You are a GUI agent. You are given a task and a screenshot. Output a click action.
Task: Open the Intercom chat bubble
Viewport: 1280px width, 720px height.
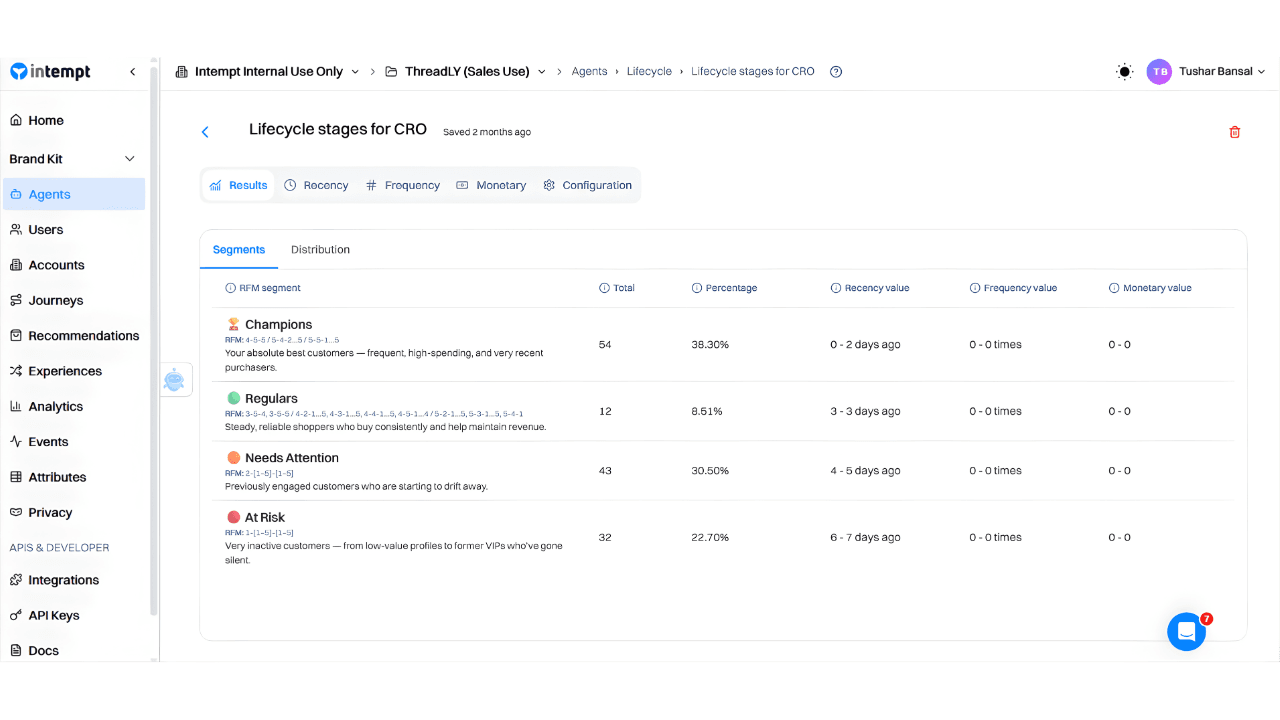point(1186,632)
